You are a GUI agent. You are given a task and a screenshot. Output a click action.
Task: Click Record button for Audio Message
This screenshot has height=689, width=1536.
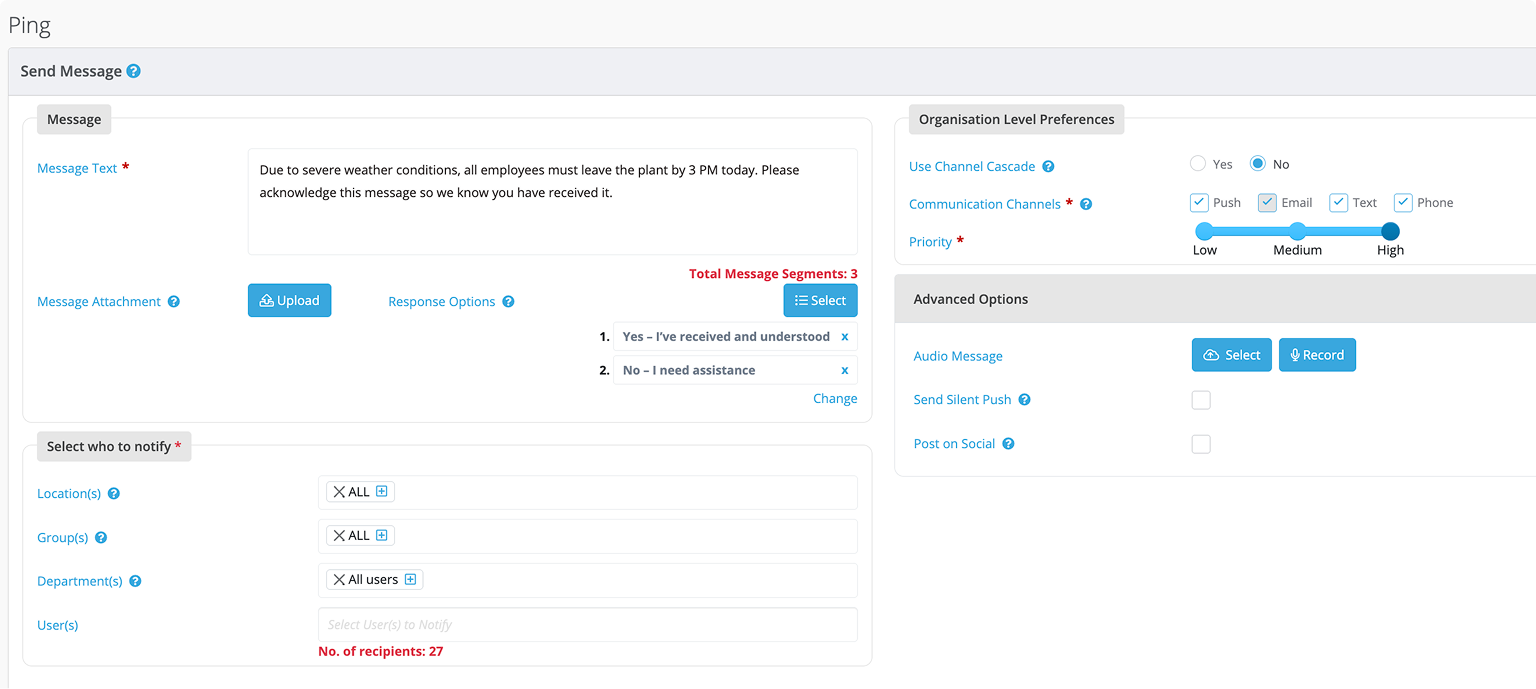coord(1317,355)
